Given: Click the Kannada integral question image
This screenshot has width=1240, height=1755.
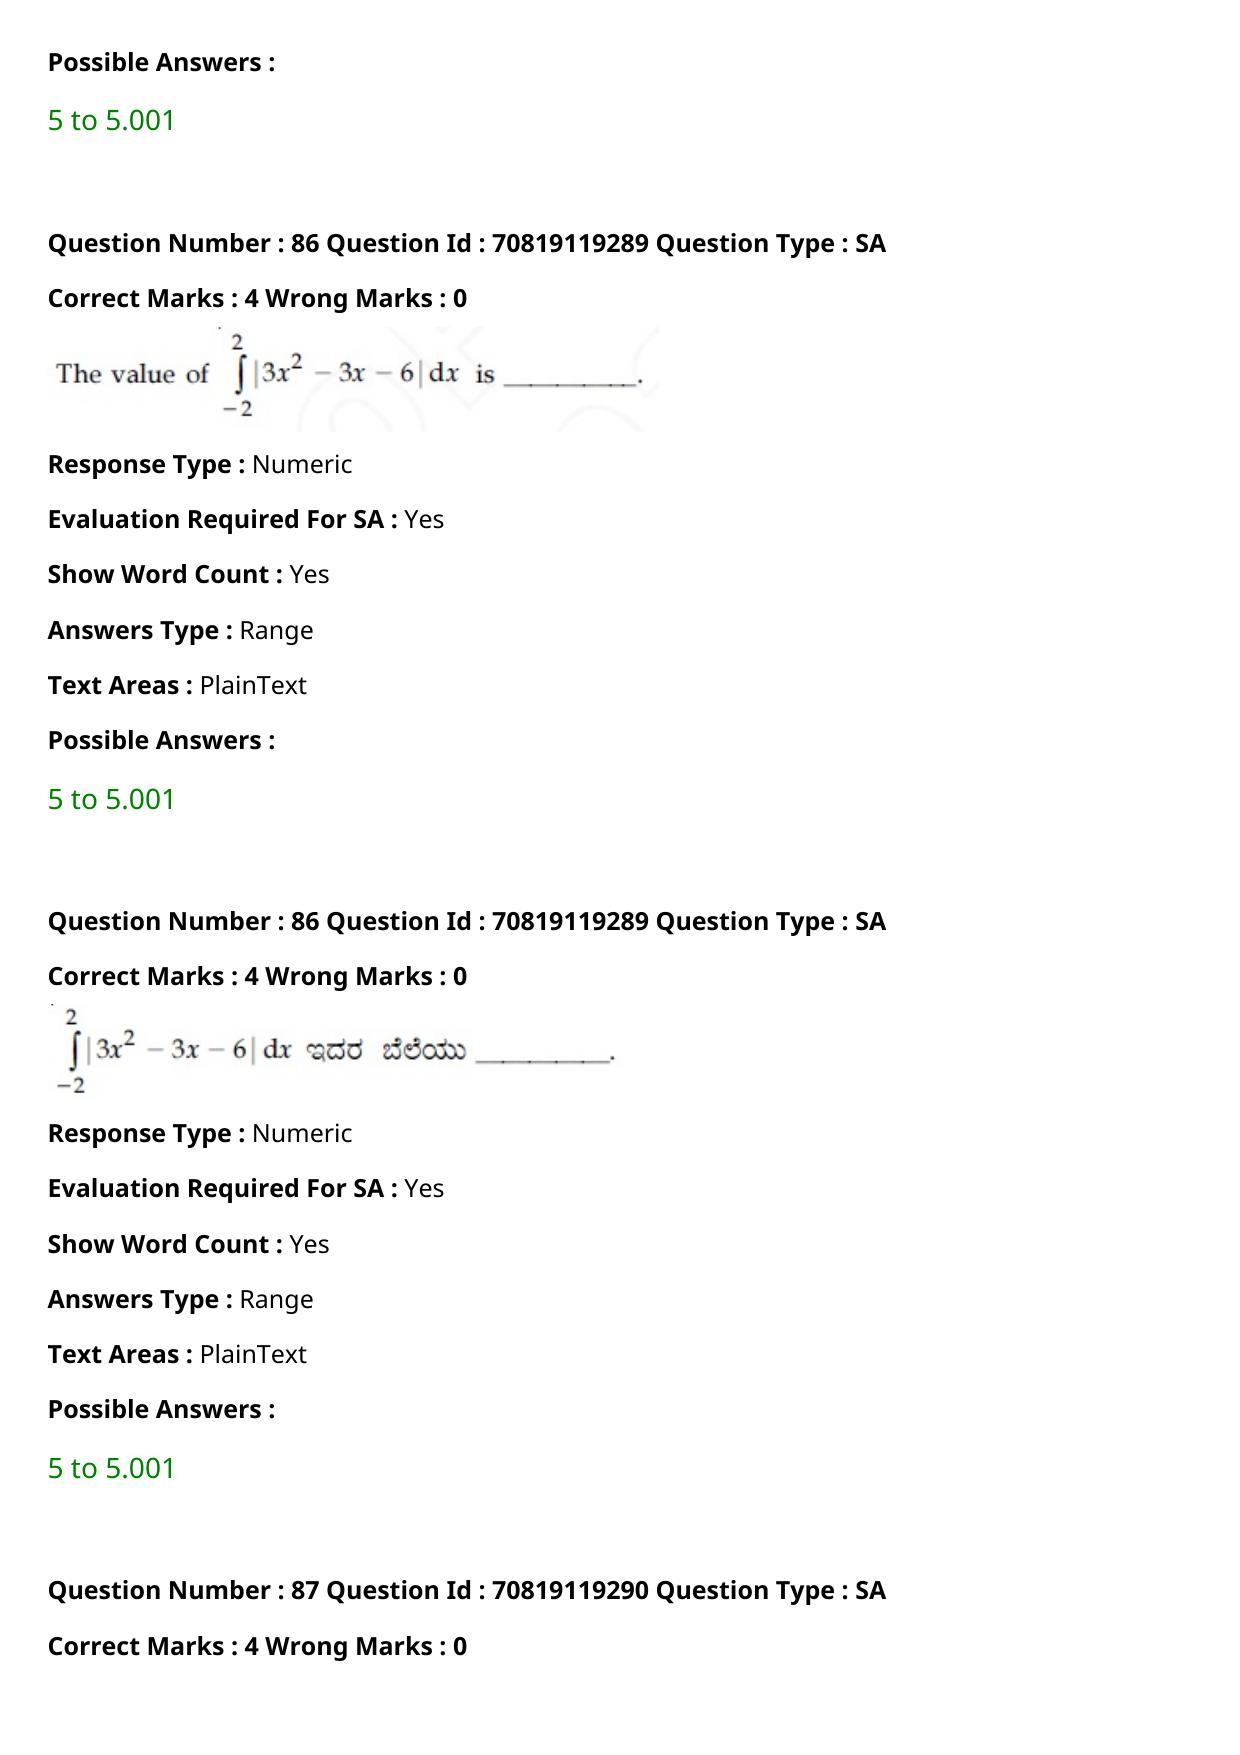Looking at the screenshot, I should coord(335,1050).
